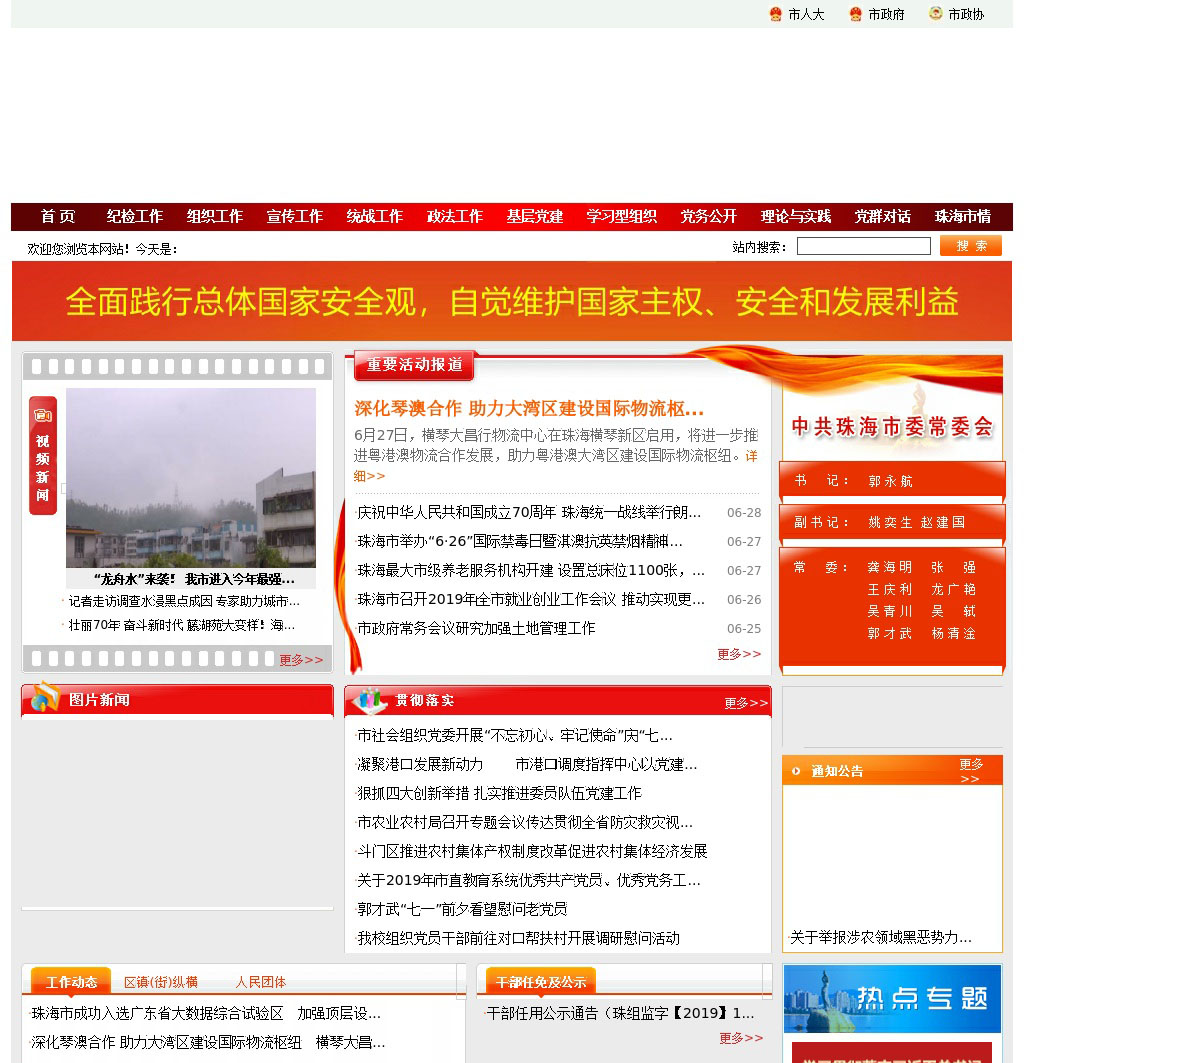Click the 站内搜索 text input field

coord(864,246)
